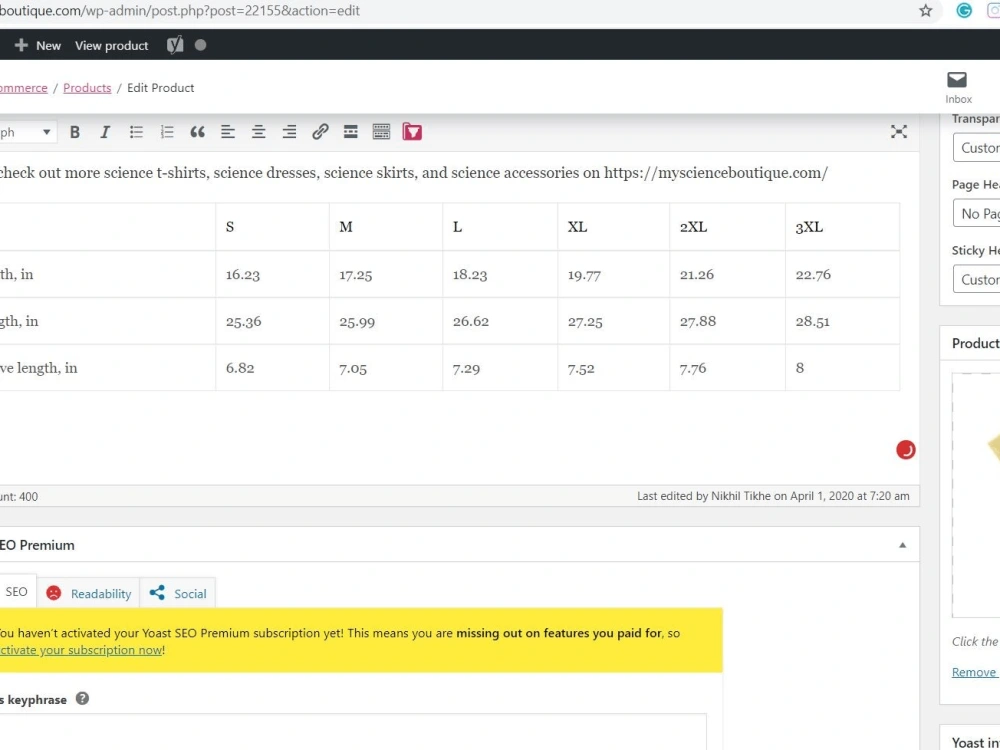This screenshot has width=1000, height=750.
Task: Click the browser address bar URL
Action: [x=180, y=10]
